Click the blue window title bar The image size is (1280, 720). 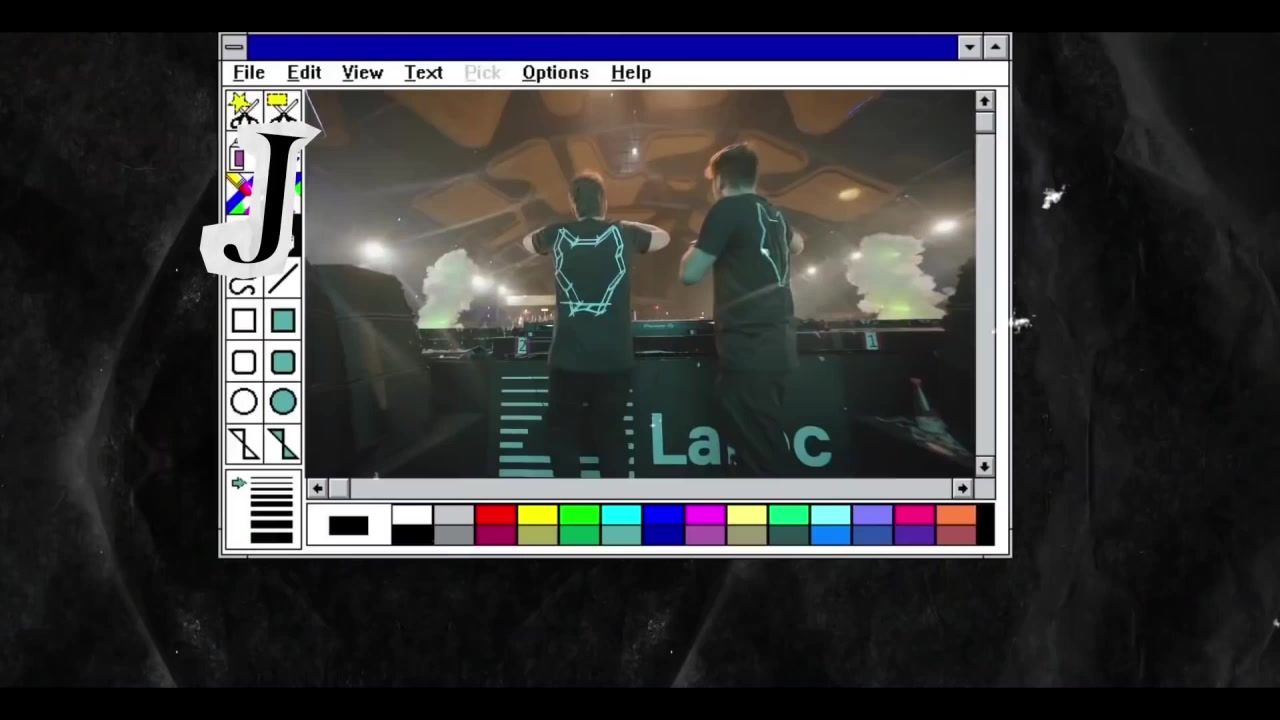tap(602, 47)
